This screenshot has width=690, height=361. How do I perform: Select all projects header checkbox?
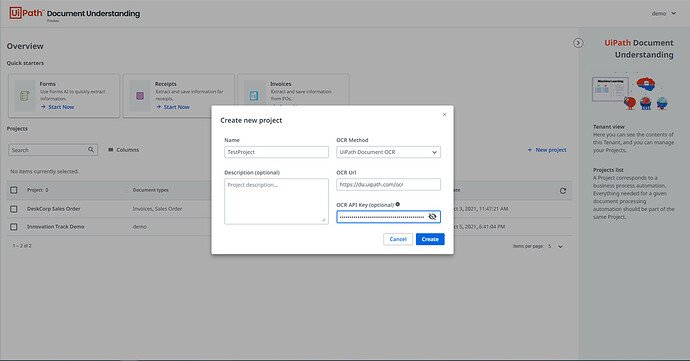[14, 190]
